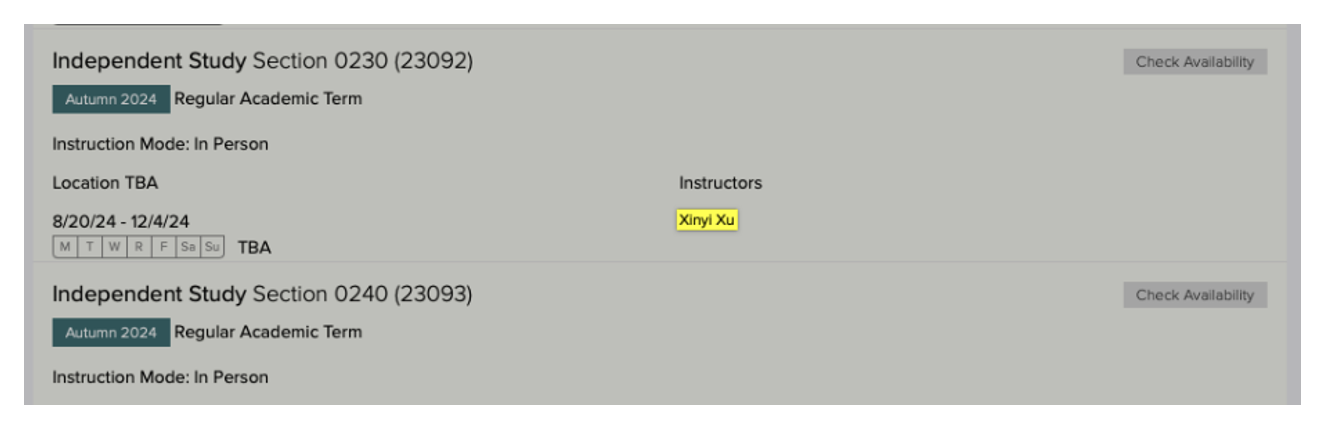Click TBA meeting time beside day boxes

tap(254, 248)
